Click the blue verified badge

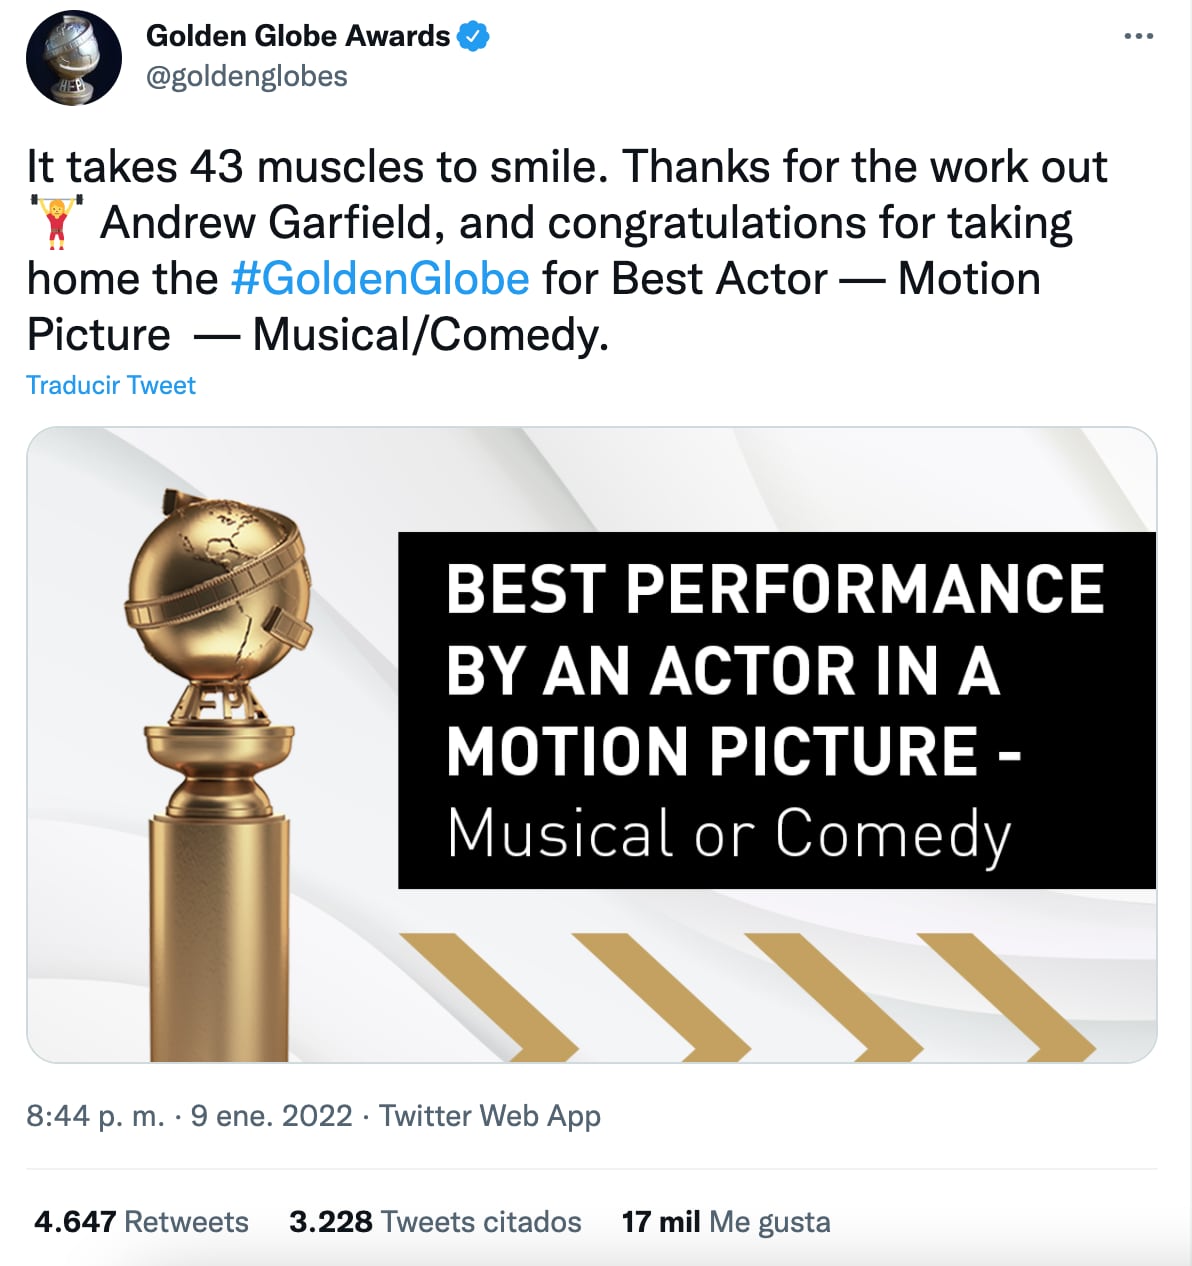[472, 35]
